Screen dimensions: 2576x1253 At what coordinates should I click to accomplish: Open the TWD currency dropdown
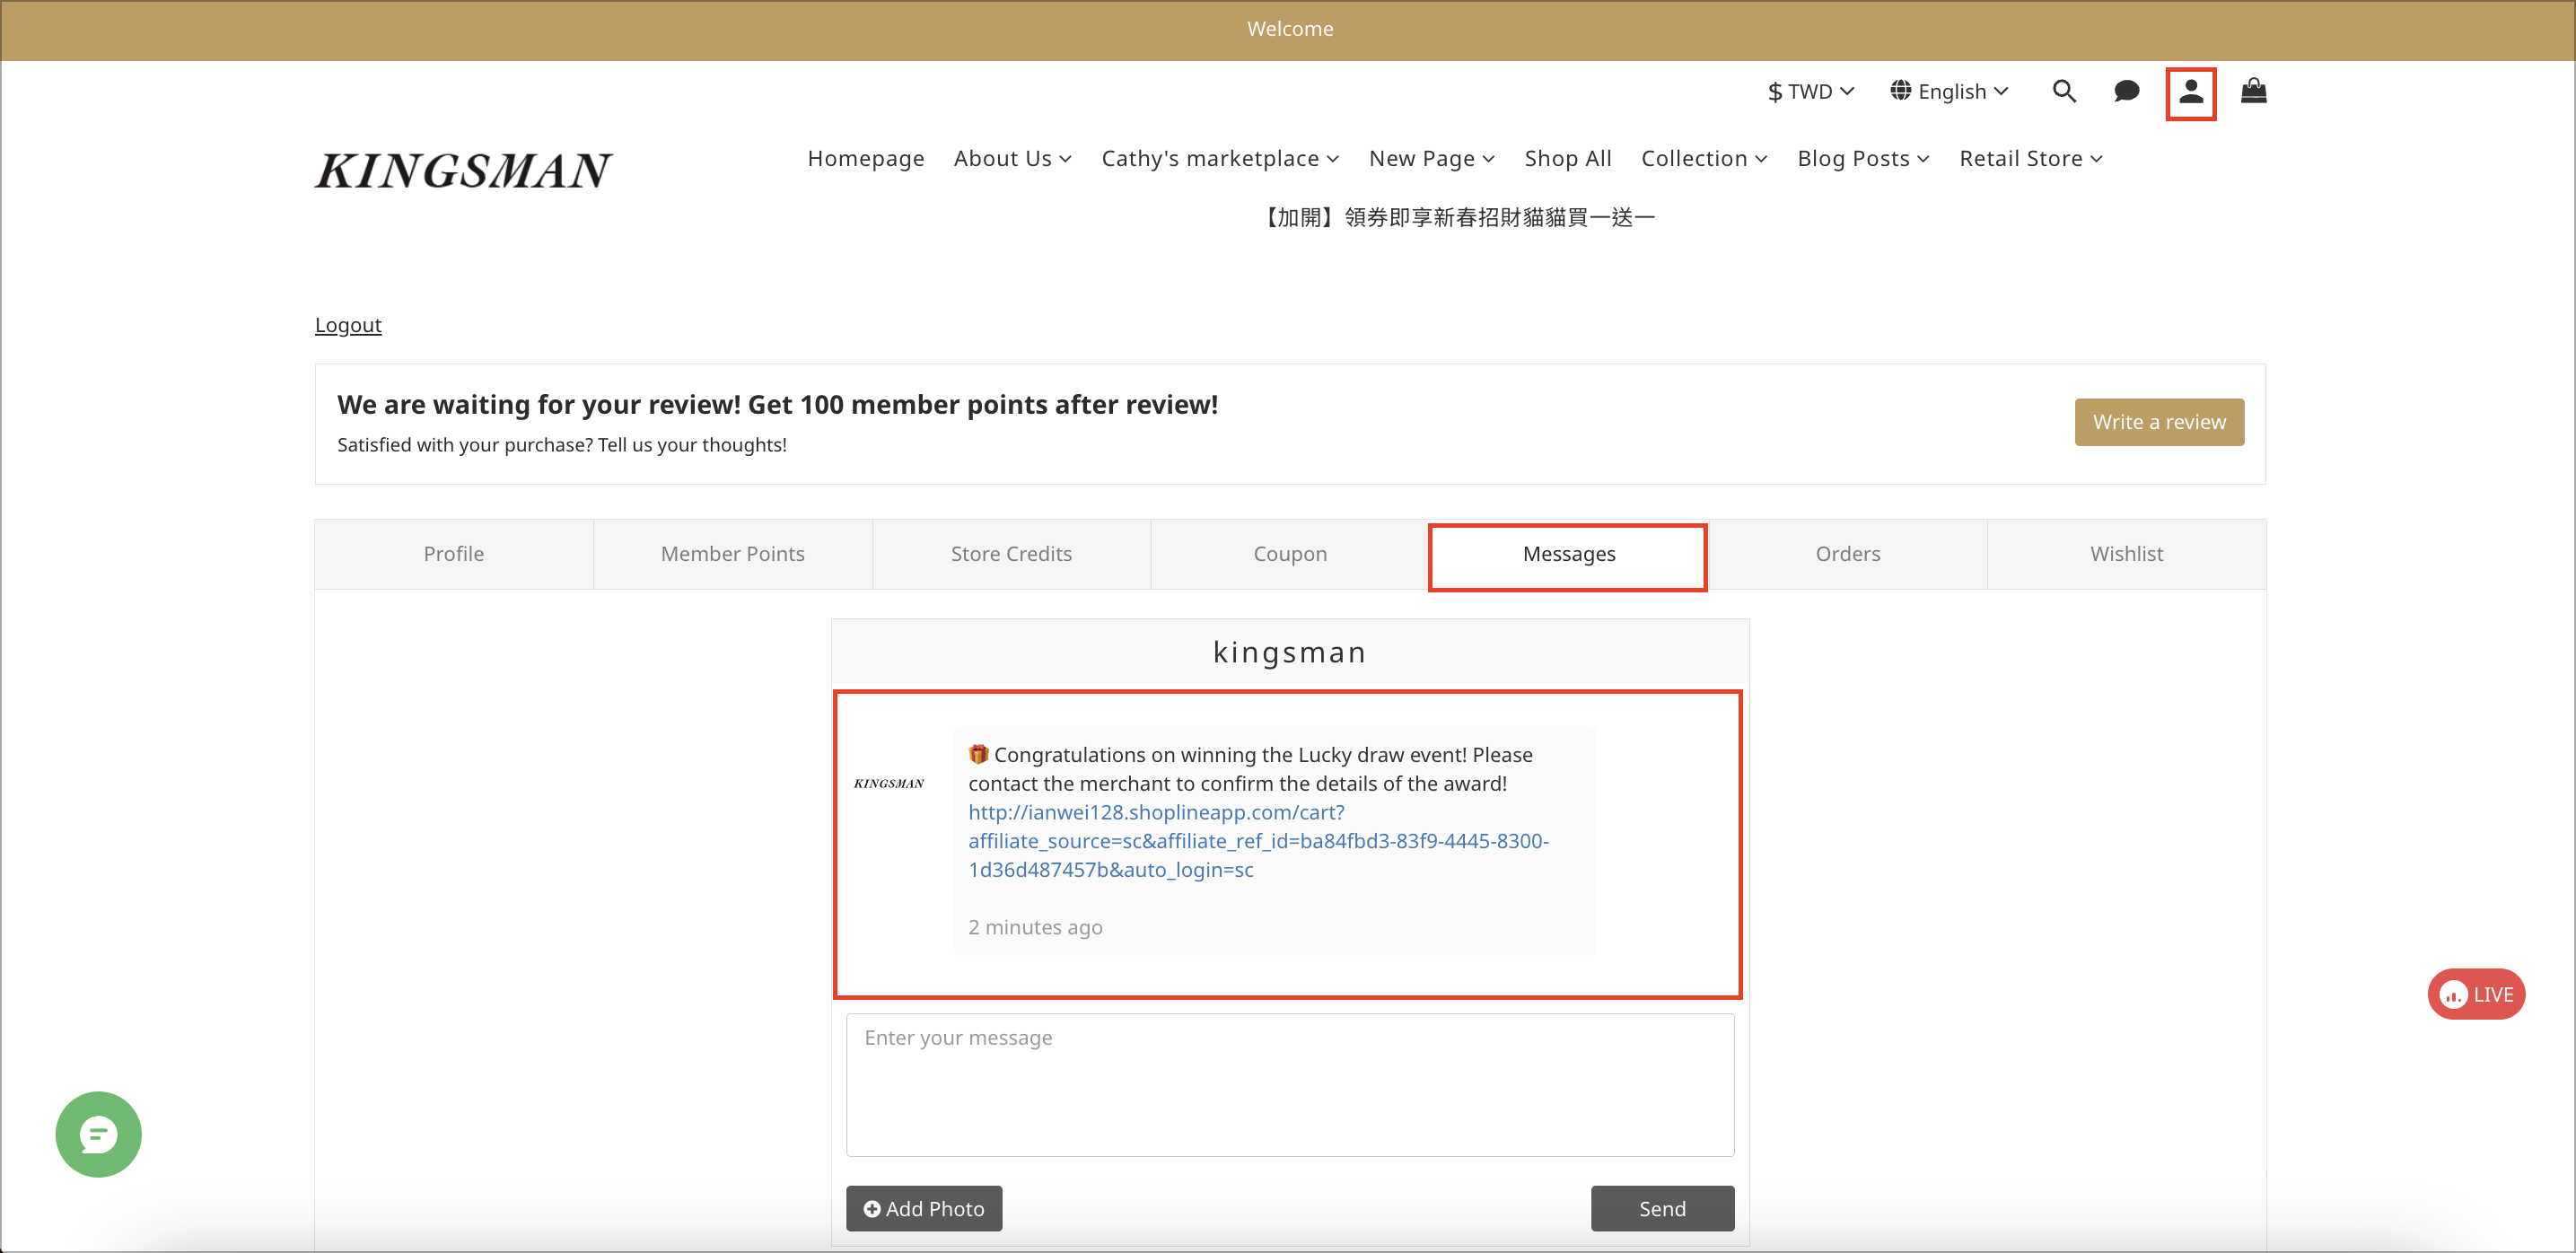pyautogui.click(x=1811, y=92)
